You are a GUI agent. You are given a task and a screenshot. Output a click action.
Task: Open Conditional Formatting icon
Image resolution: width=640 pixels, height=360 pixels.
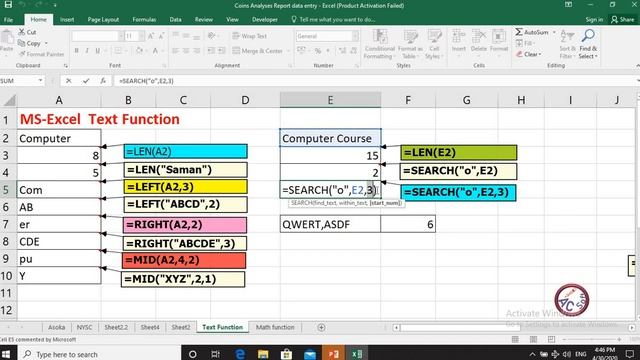(380, 37)
